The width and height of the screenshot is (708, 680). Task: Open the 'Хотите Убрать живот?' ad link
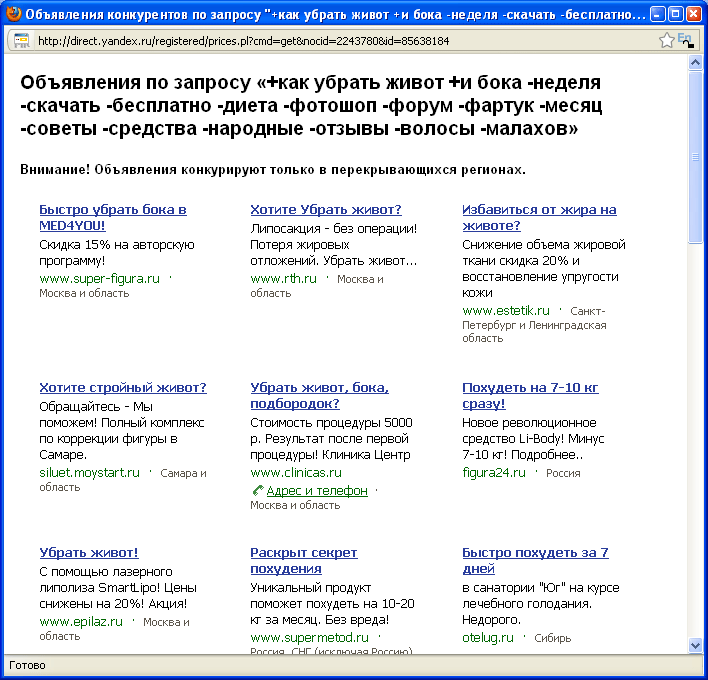click(326, 210)
